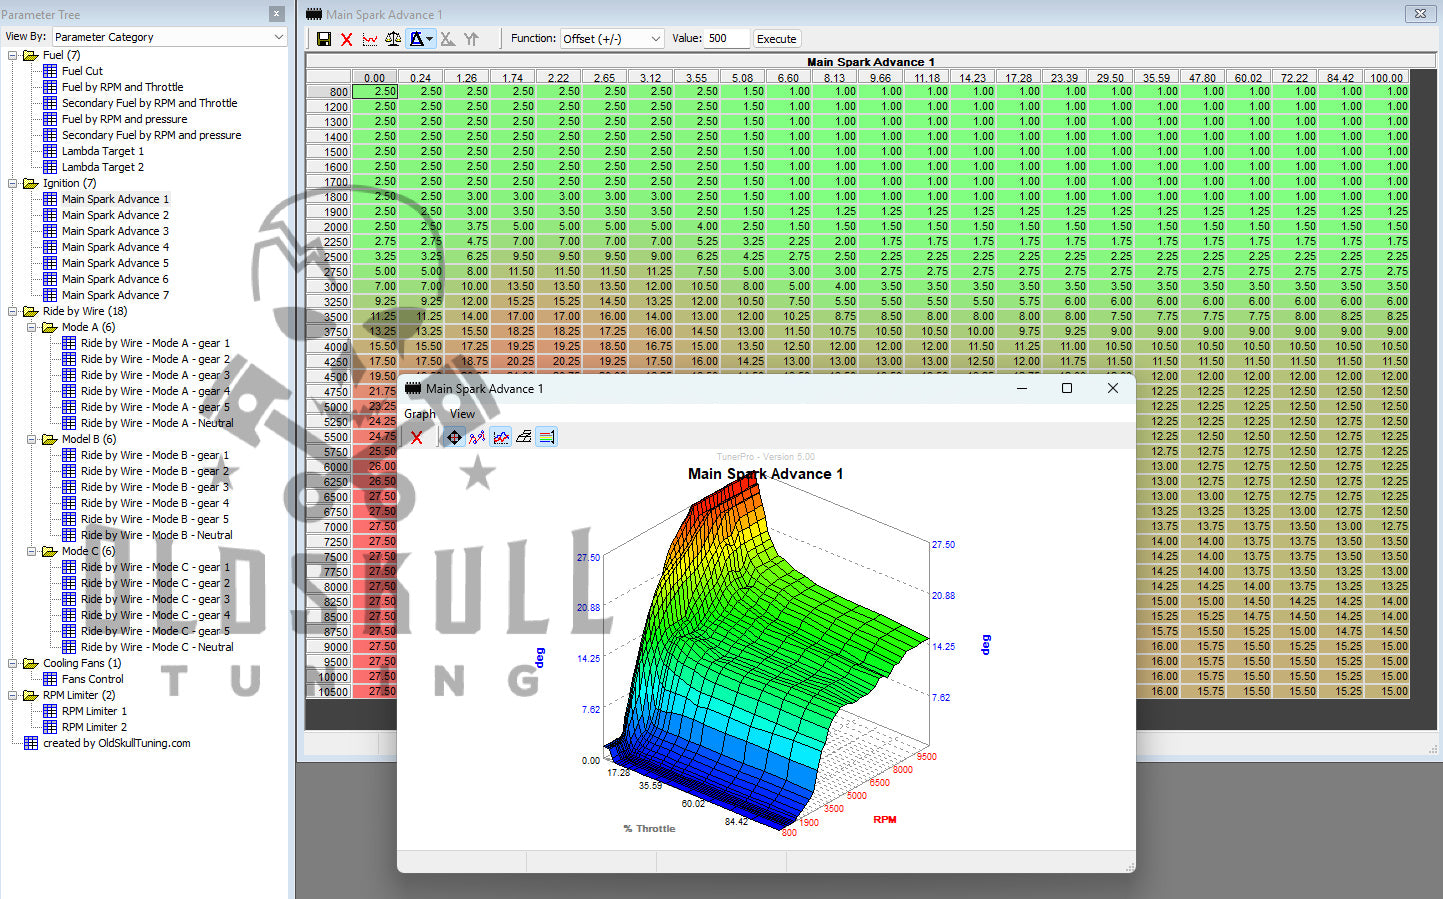This screenshot has width=1443, height=899.
Task: Click the color legend icon in graph window
Action: click(x=546, y=436)
